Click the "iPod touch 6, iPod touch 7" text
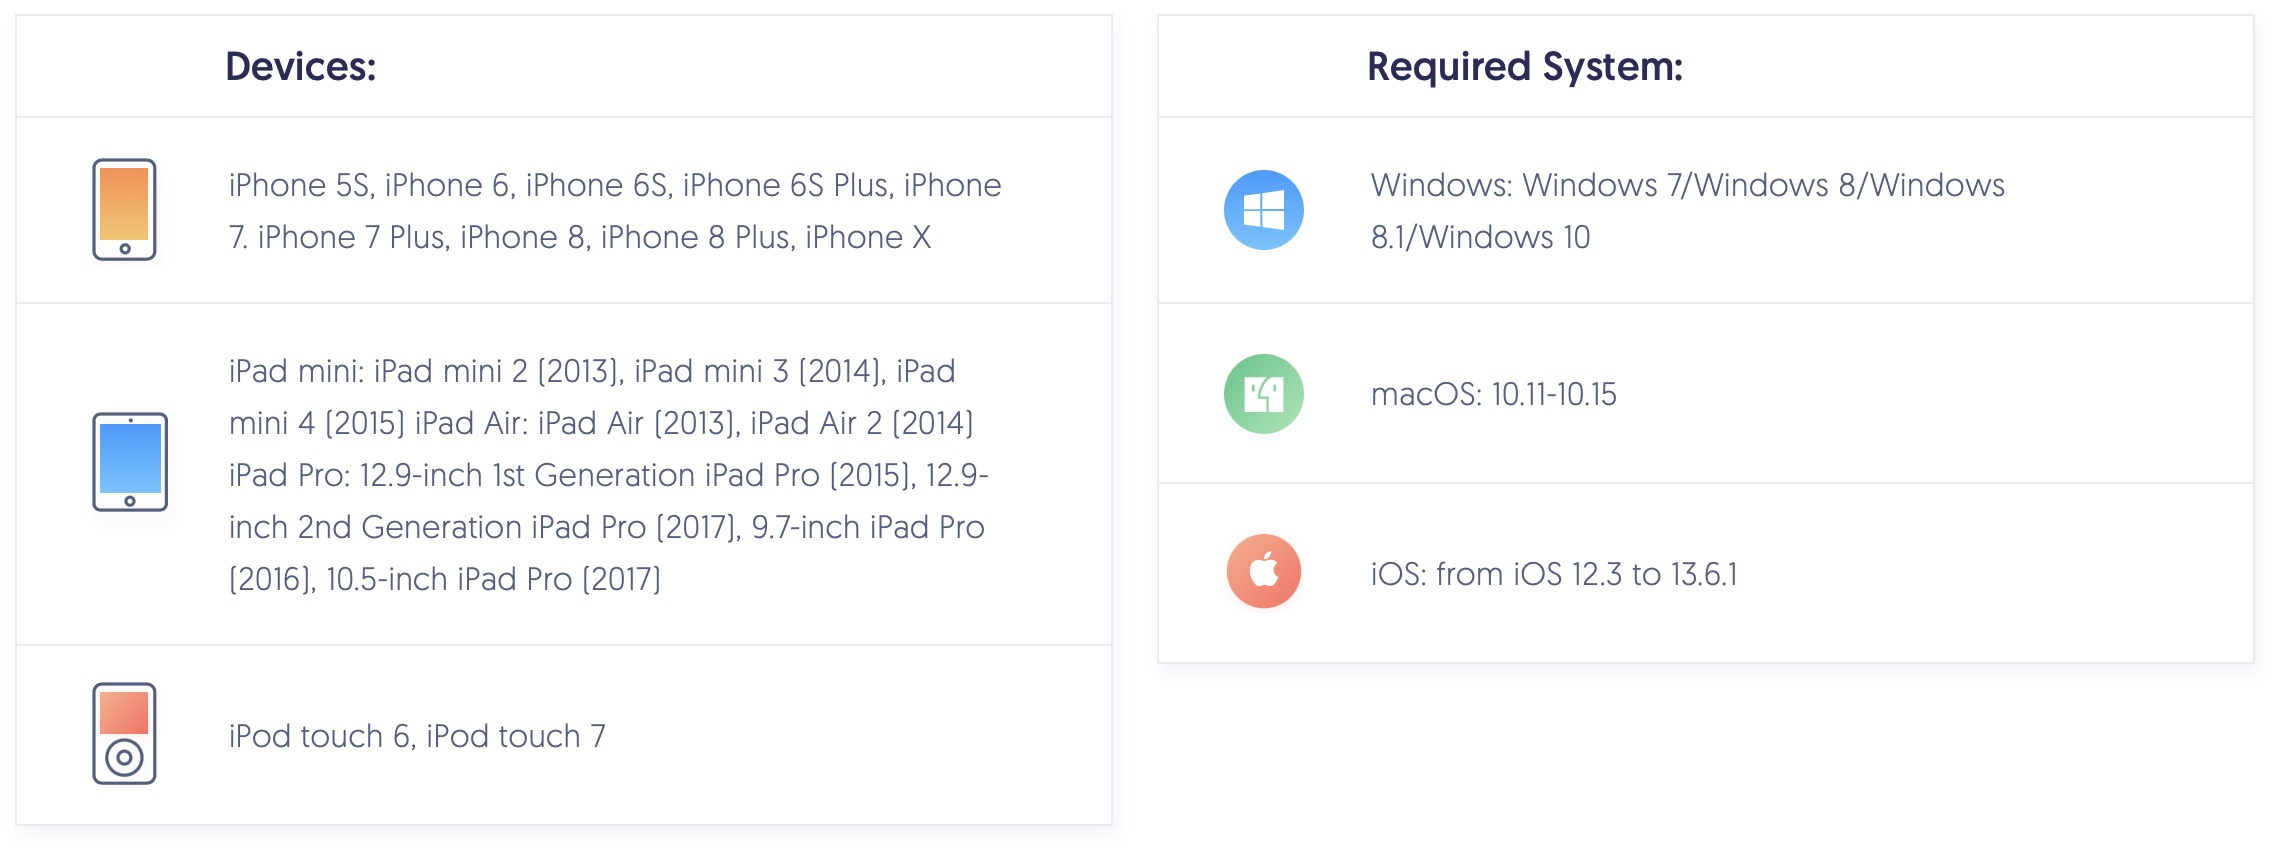This screenshot has width=2272, height=848. [x=417, y=736]
